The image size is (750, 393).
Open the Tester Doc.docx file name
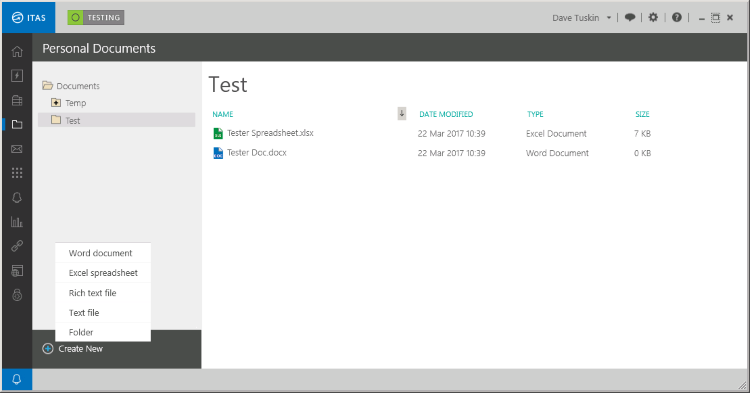pyautogui.click(x=257, y=153)
